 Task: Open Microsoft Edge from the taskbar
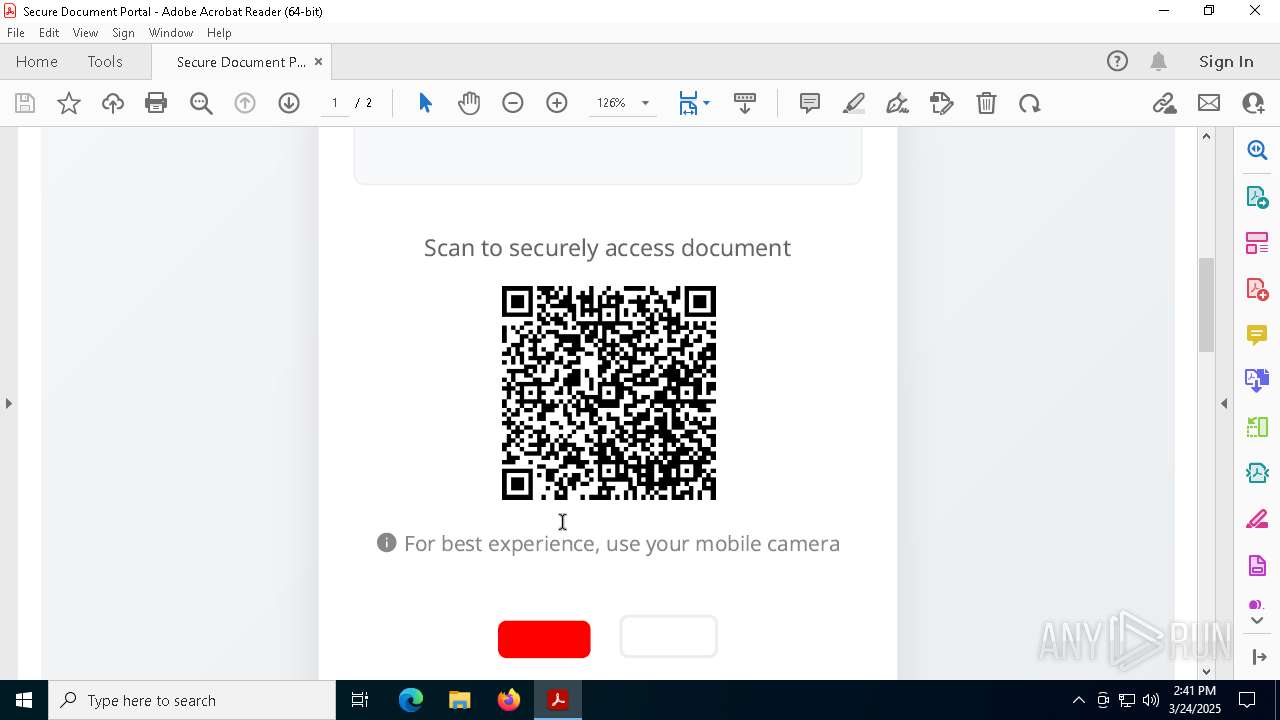coord(411,700)
